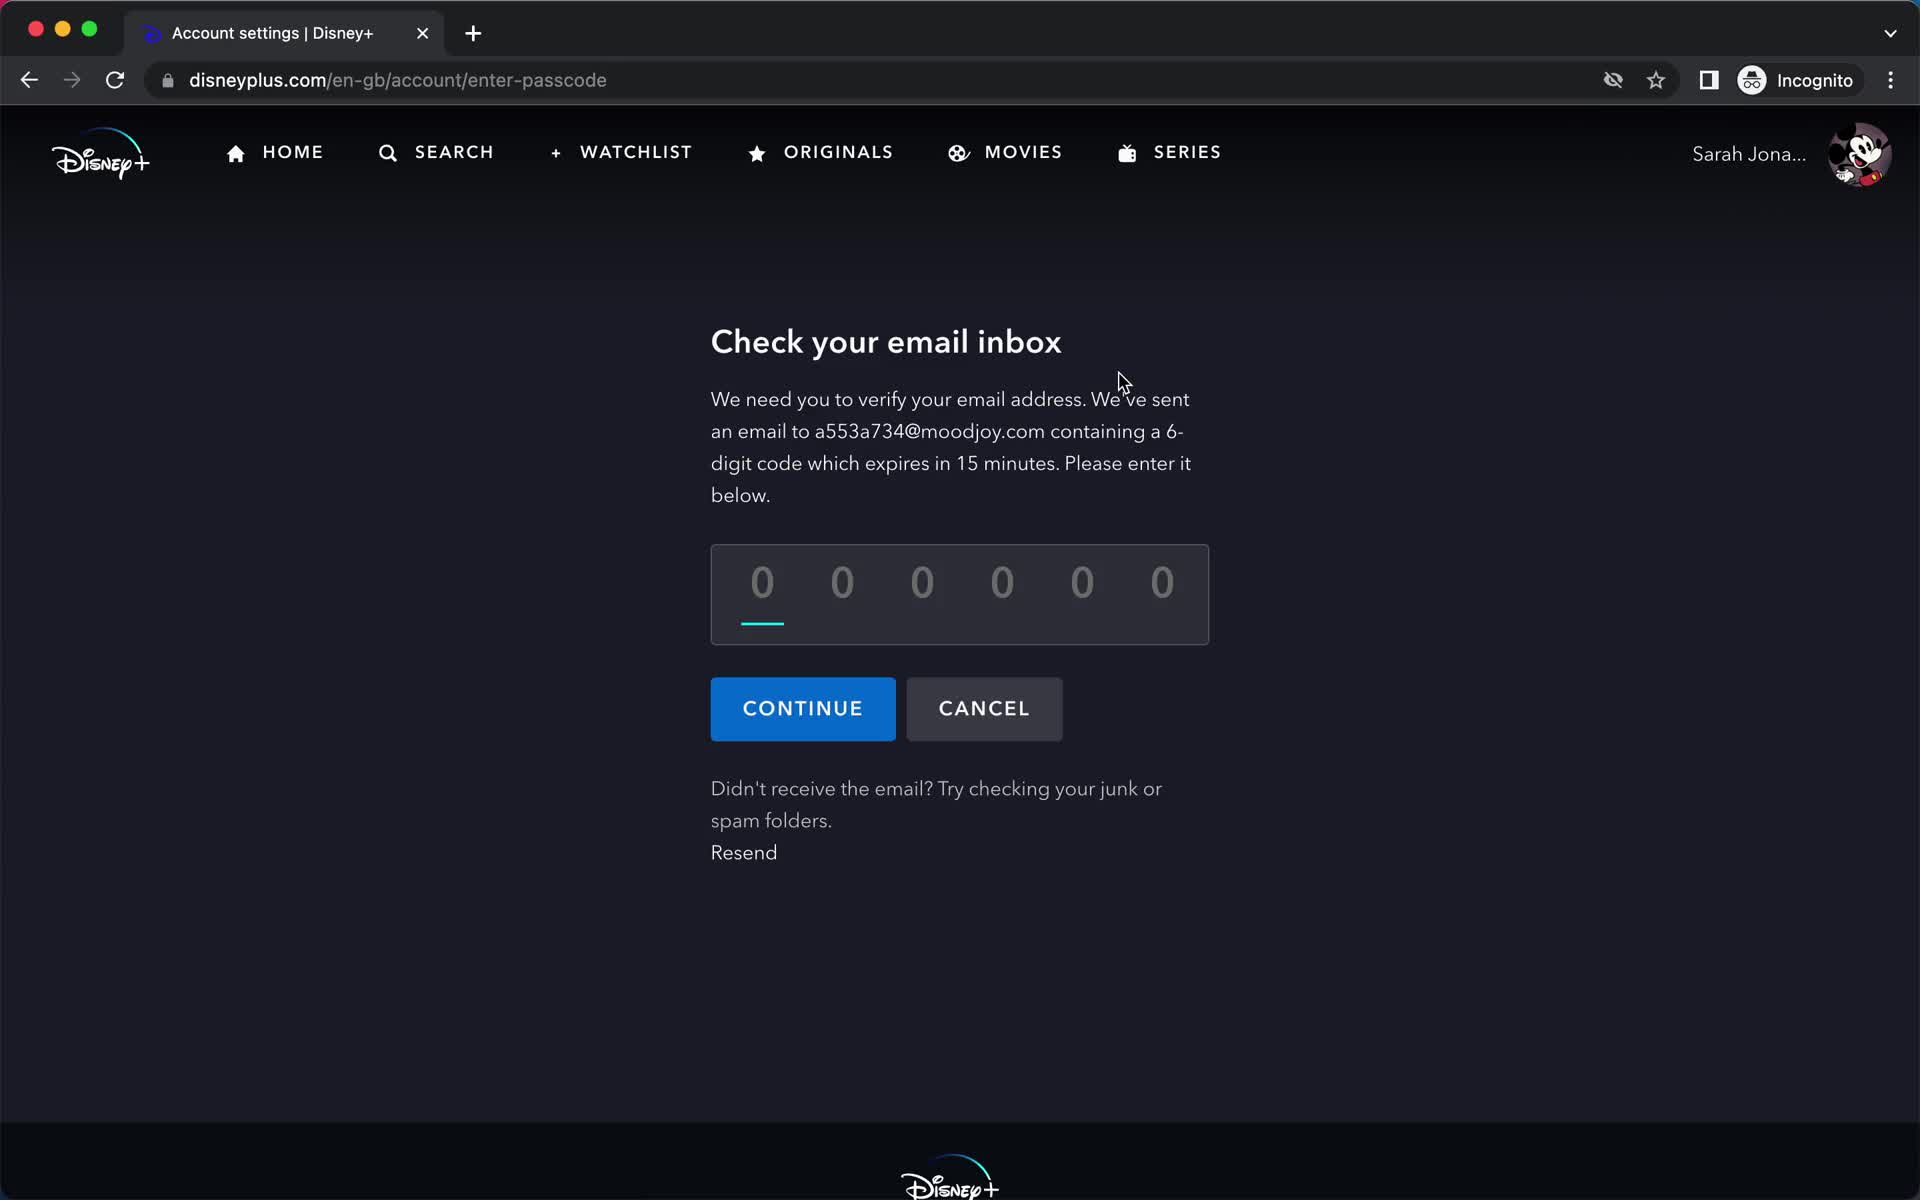The width and height of the screenshot is (1920, 1200).
Task: Open the Home icon in navigation
Action: (x=236, y=153)
